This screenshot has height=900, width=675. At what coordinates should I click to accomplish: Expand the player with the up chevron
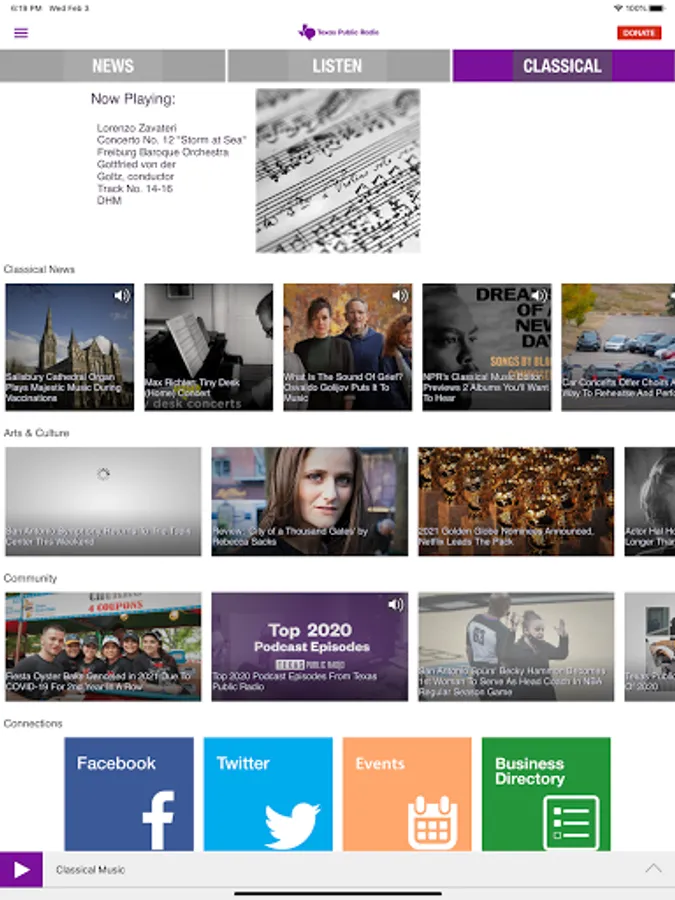pyautogui.click(x=653, y=868)
